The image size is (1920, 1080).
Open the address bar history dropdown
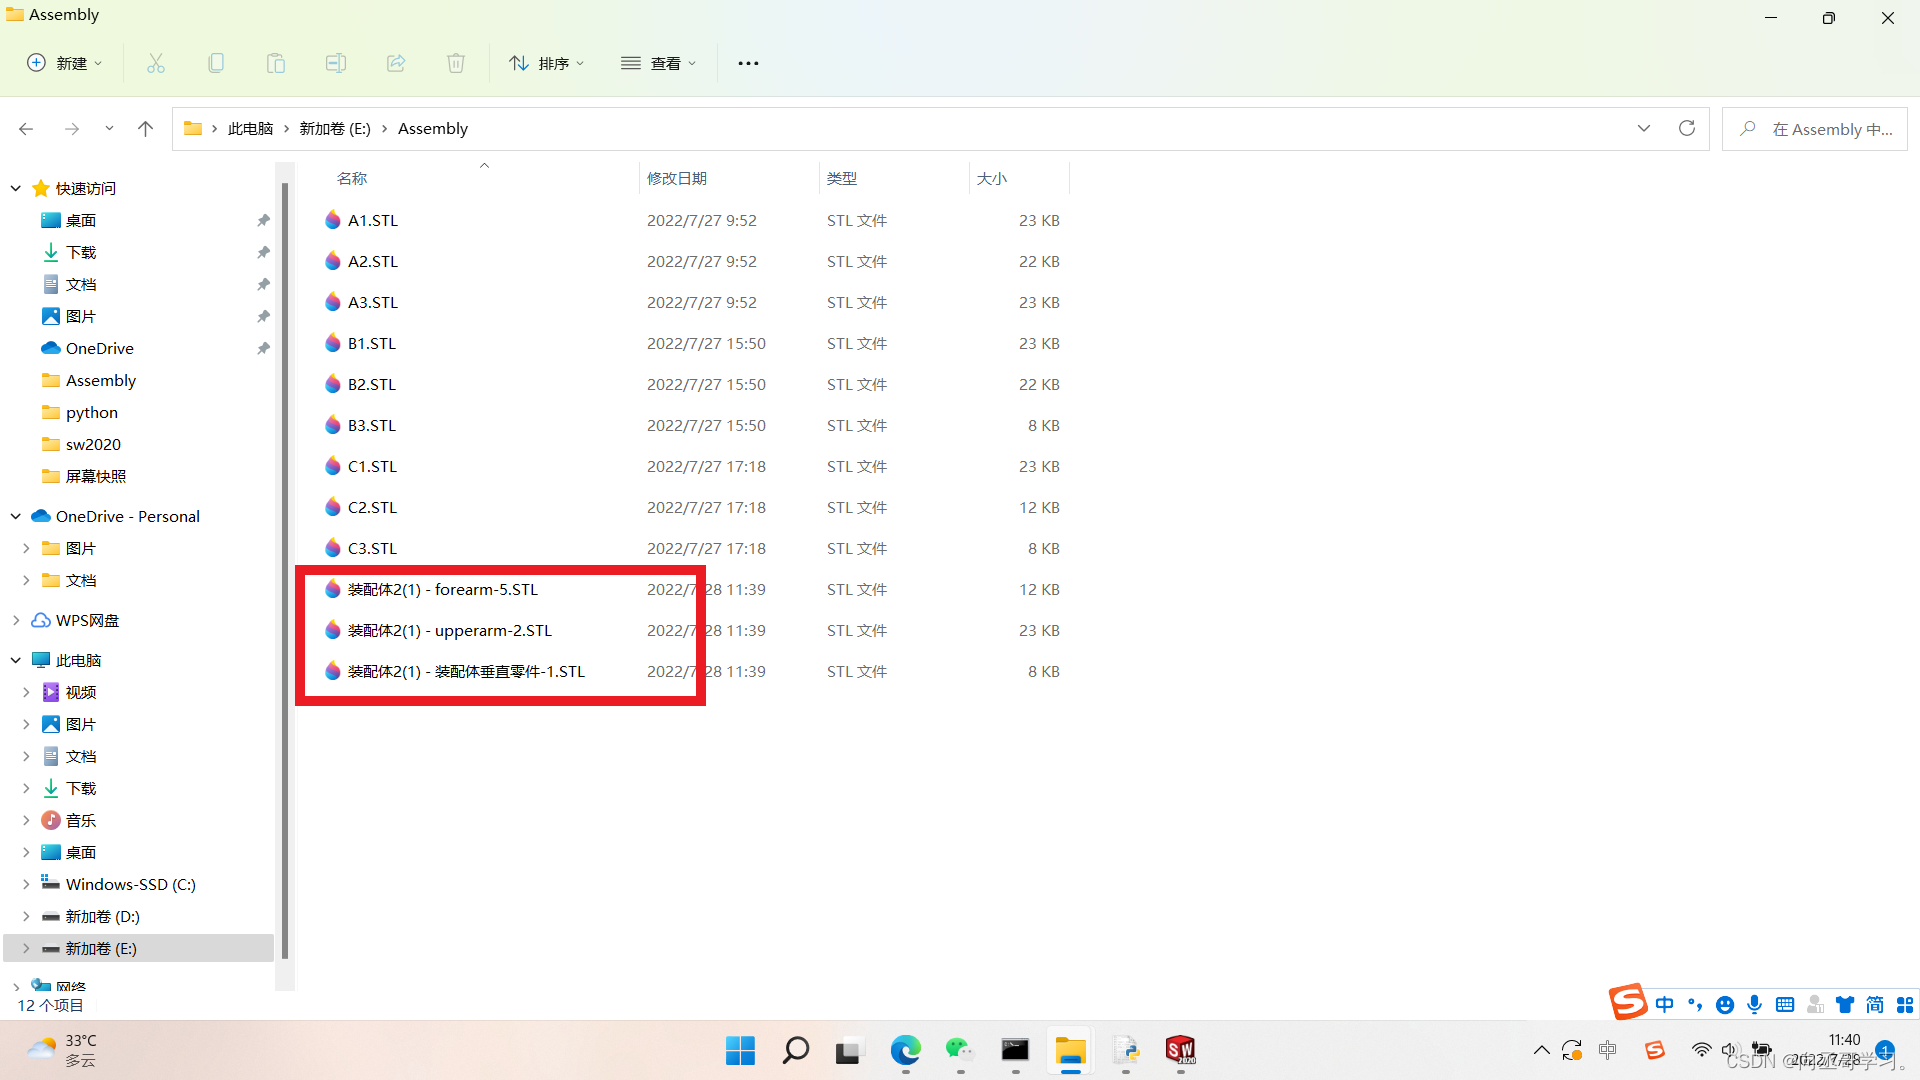pos(1643,128)
